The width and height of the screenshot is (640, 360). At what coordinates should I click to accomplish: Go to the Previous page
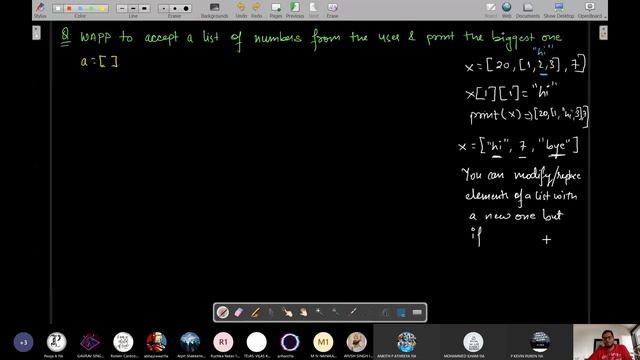[x=295, y=10]
